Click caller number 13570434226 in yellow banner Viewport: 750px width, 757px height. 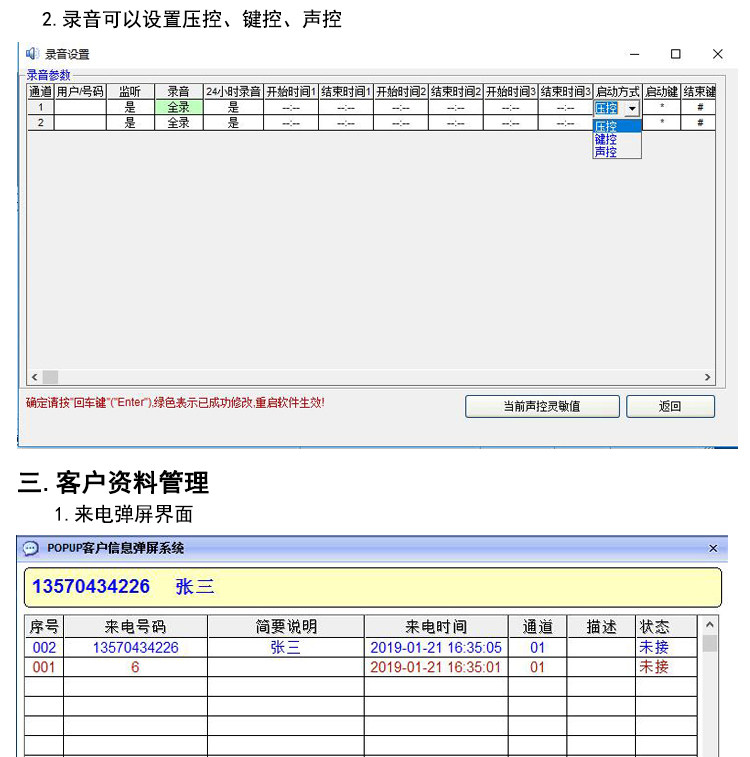point(91,586)
